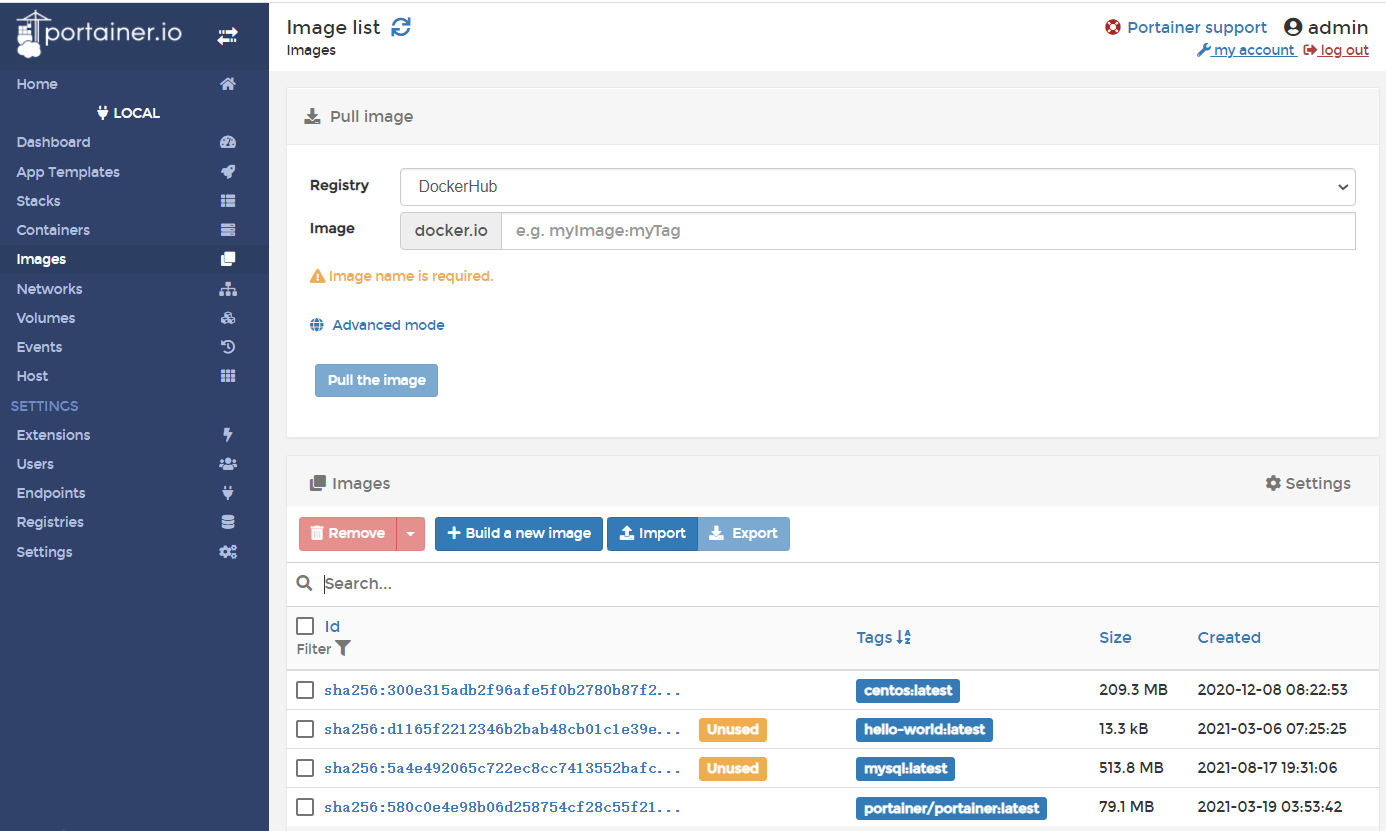
Task: Refresh the image list with the refresh icon
Action: tap(401, 27)
